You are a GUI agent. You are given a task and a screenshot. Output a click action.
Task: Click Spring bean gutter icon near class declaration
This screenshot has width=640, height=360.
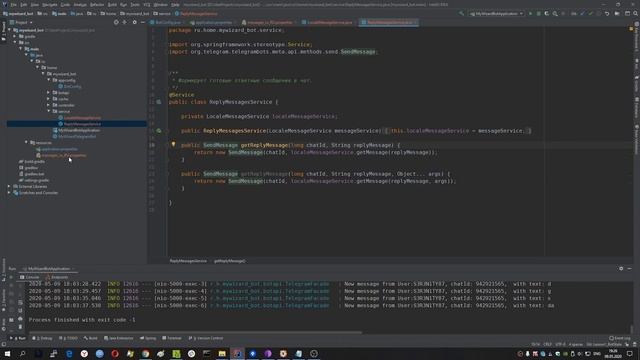pos(159,102)
